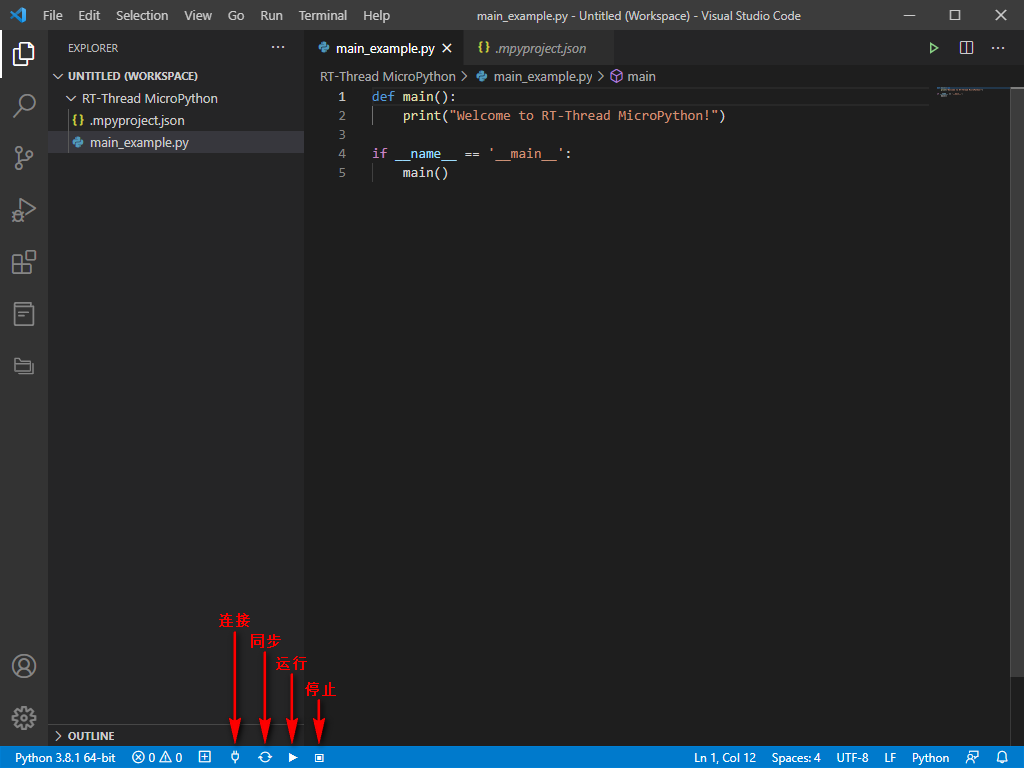
Task: Open the File menu
Action: [x=52, y=15]
